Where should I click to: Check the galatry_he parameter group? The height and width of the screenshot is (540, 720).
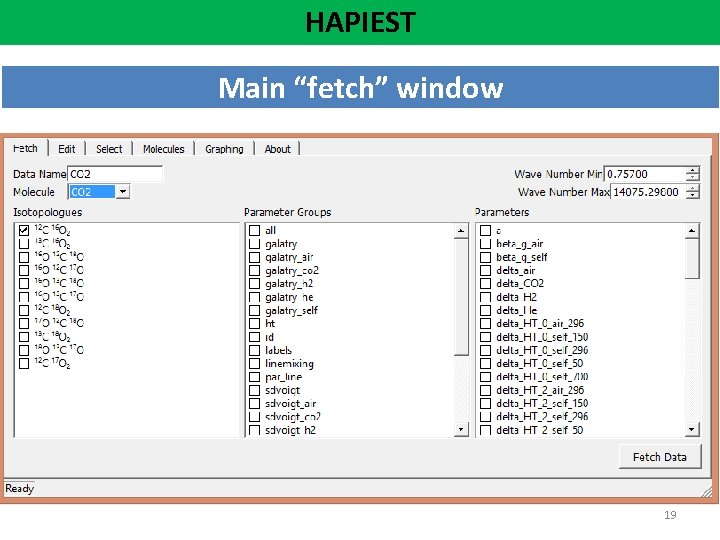[254, 297]
